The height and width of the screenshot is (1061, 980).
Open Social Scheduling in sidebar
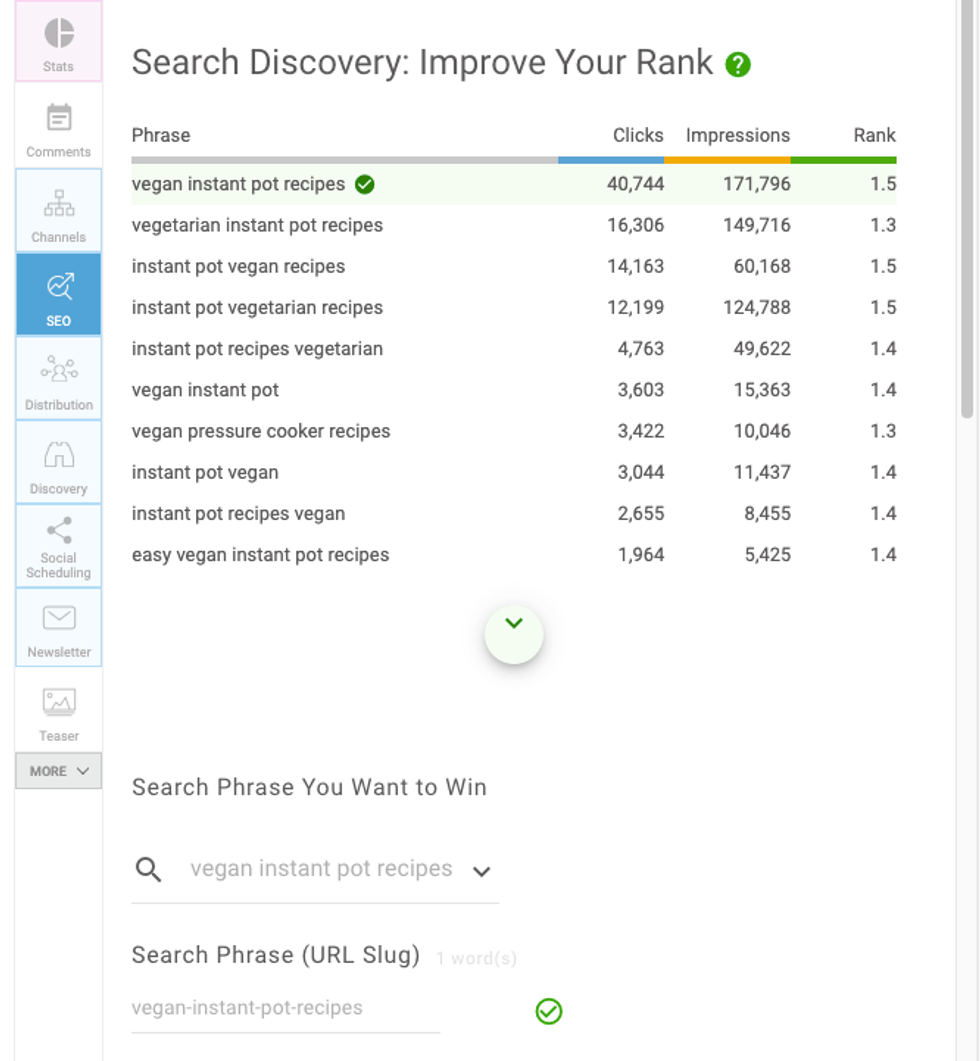point(59,547)
